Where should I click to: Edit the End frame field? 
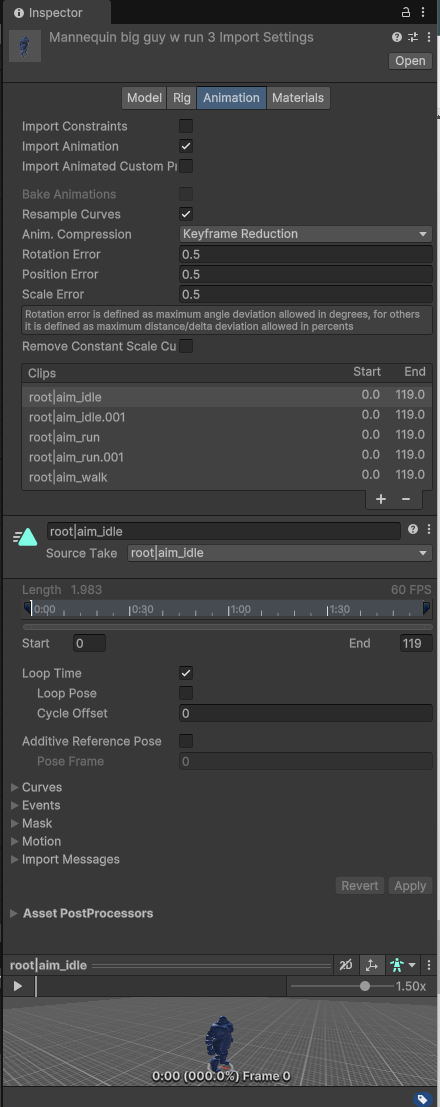click(x=416, y=643)
